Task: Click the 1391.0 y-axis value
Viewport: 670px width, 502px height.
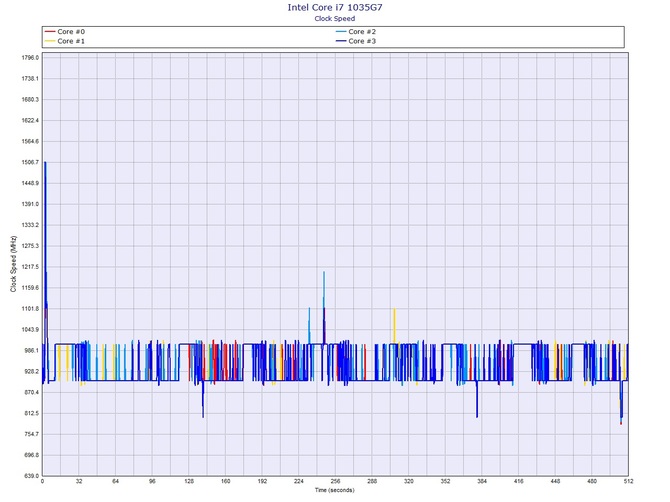Action: [30, 204]
